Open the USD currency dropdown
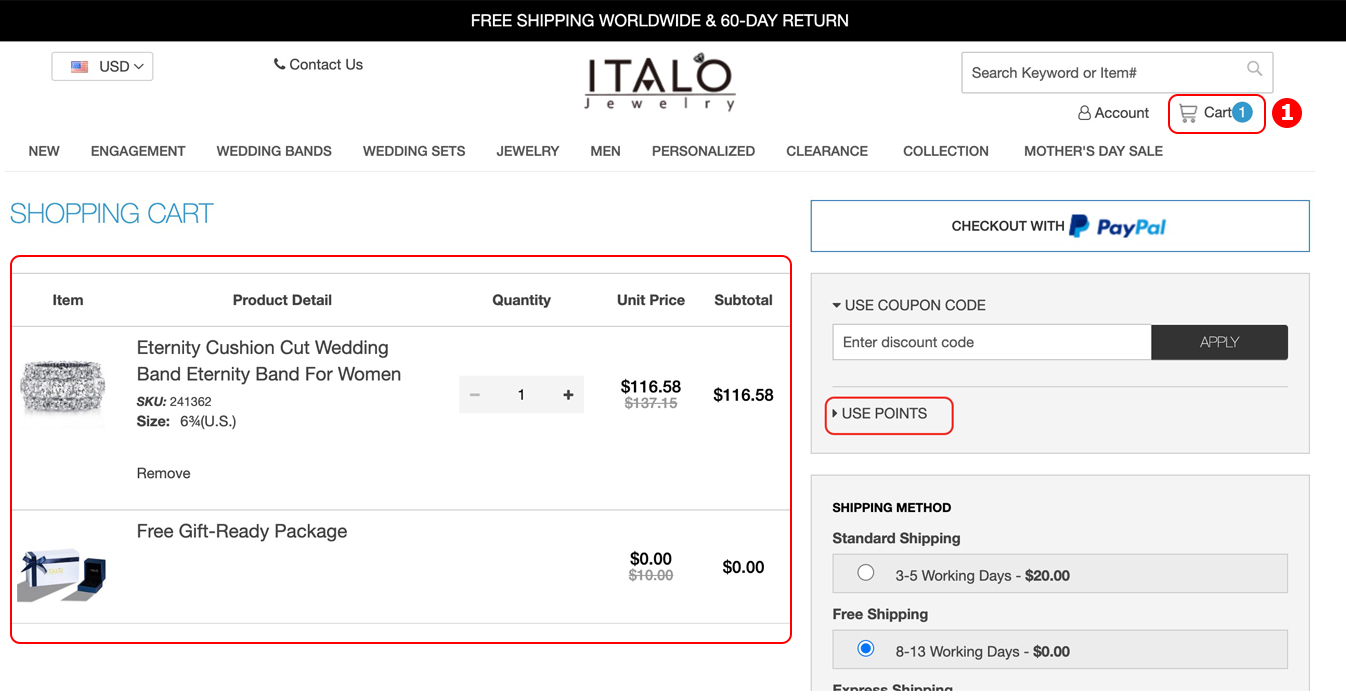 click(x=102, y=66)
